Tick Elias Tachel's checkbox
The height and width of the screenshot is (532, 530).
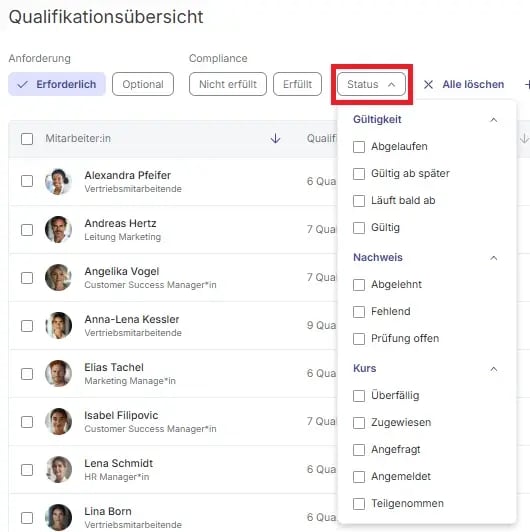27,374
